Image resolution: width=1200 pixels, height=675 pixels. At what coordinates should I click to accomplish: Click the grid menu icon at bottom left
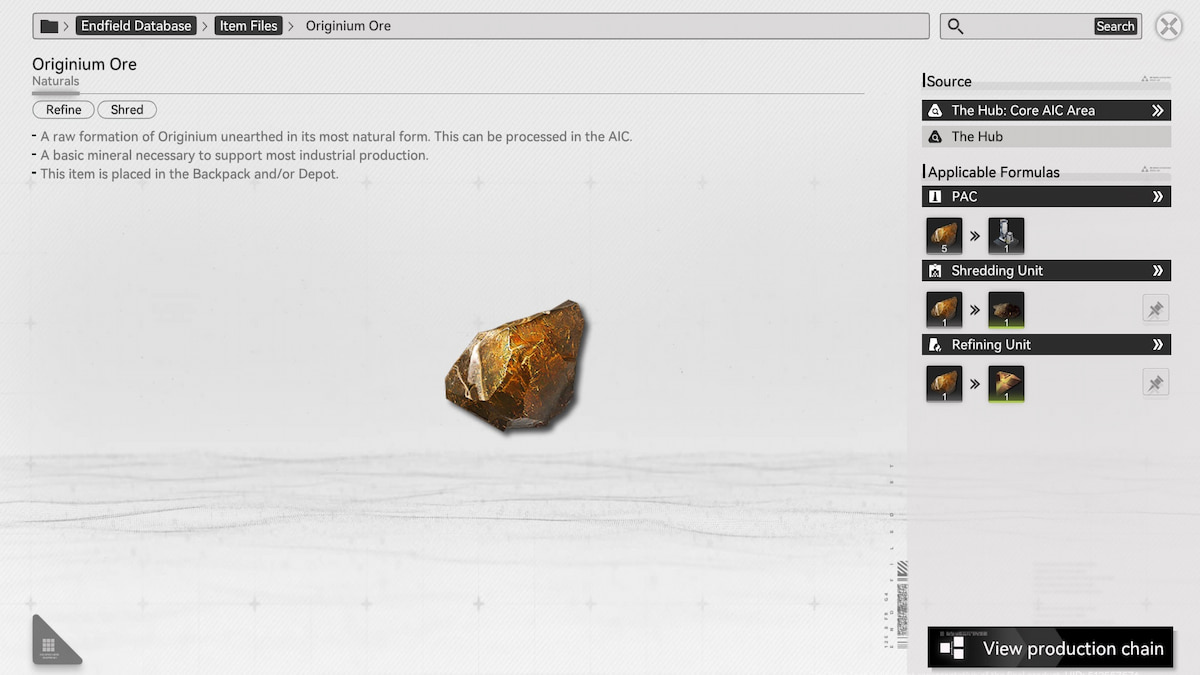point(49,645)
